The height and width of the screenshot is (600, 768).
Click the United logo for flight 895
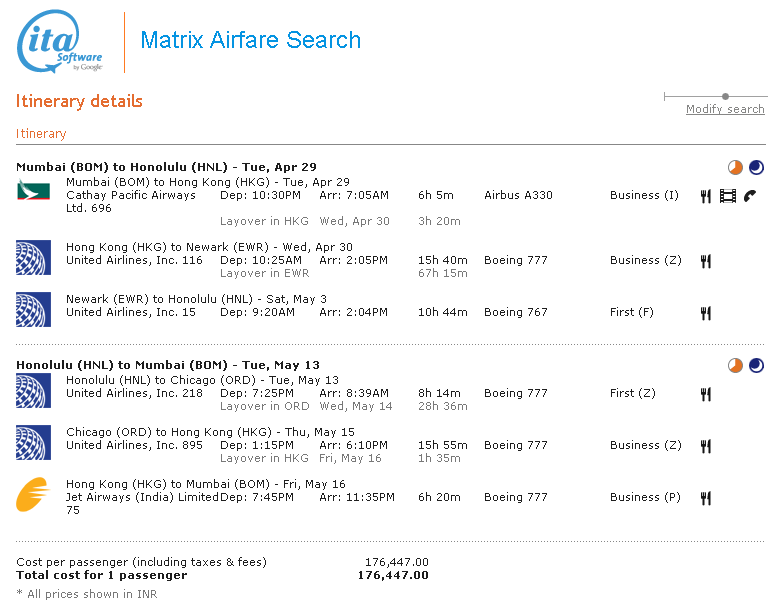pyautogui.click(x=33, y=442)
